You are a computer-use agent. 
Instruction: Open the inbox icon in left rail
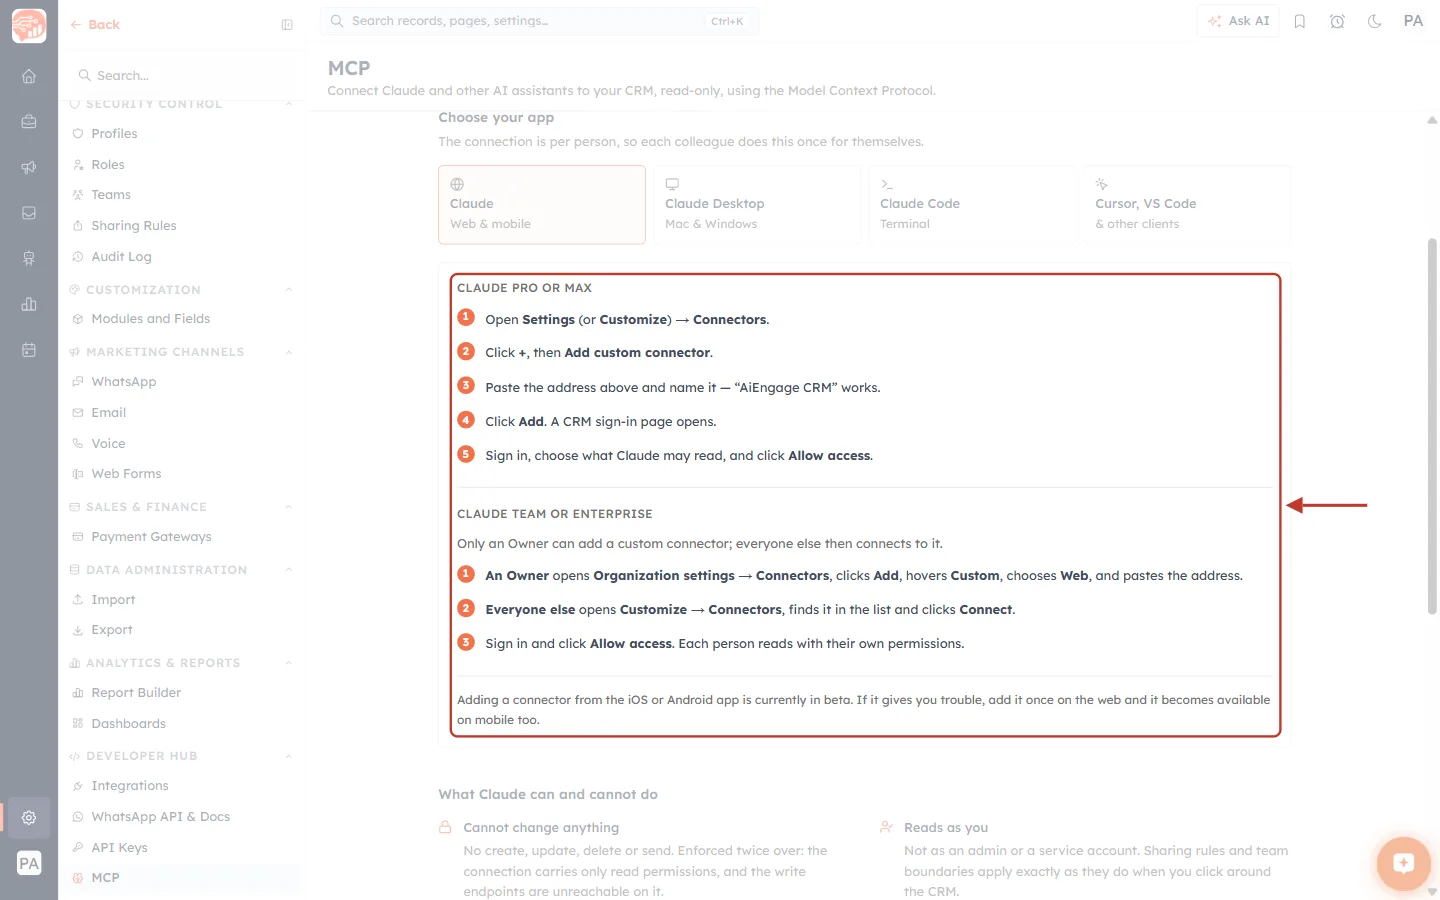(x=29, y=213)
